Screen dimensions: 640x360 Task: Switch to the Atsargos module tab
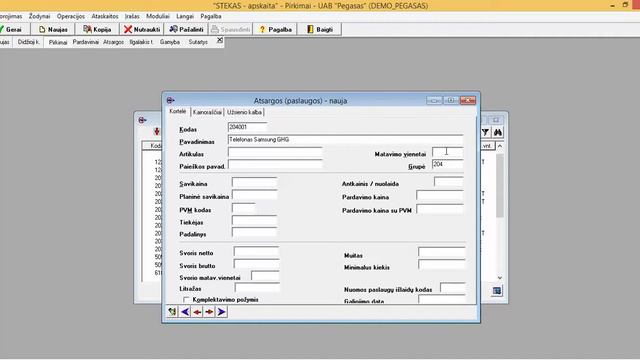coord(113,42)
